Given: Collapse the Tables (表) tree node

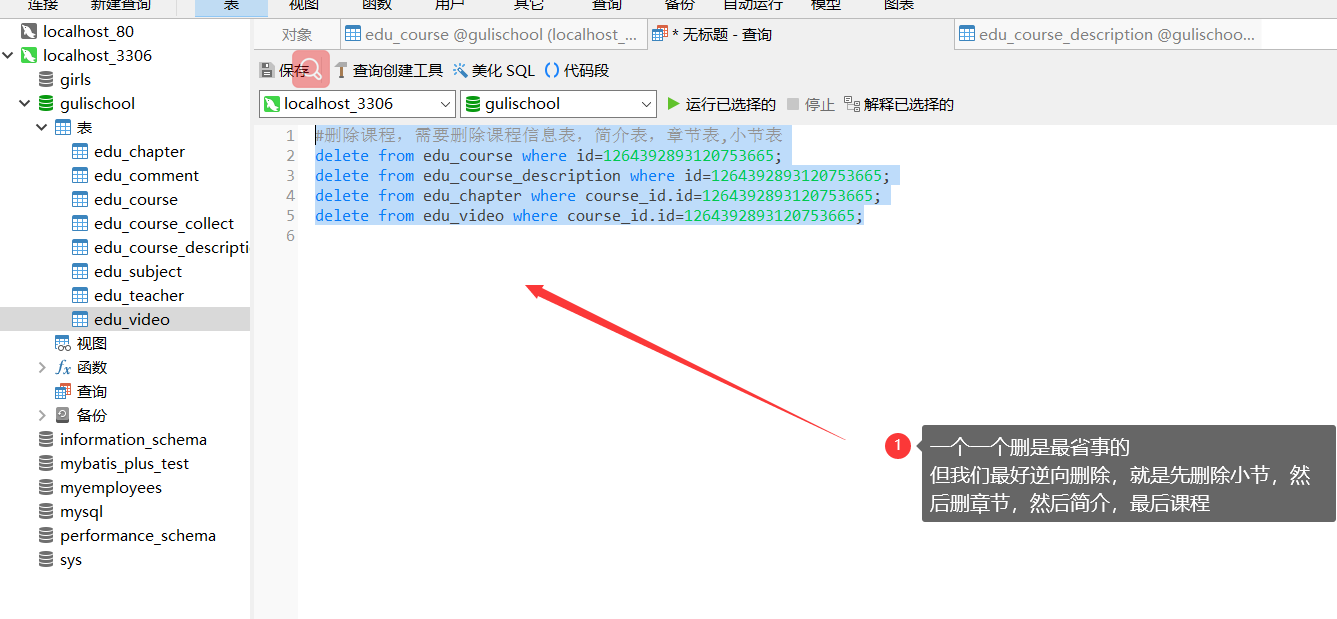Looking at the screenshot, I should [42, 128].
